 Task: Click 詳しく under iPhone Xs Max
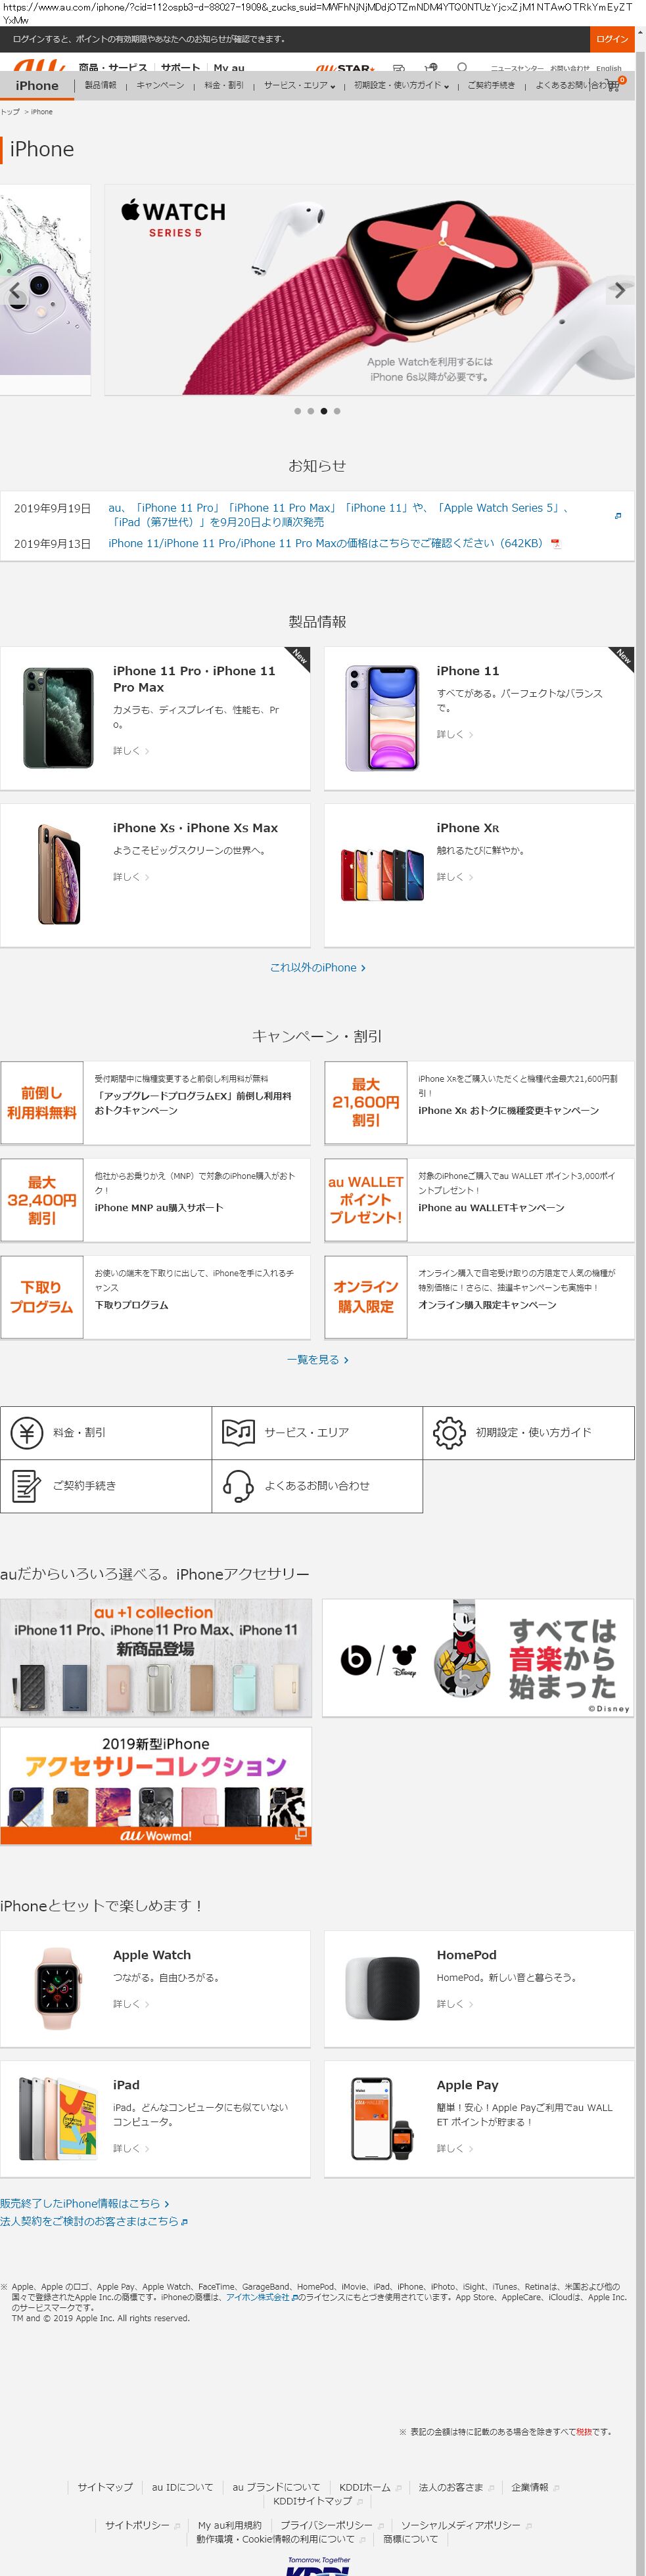(130, 877)
